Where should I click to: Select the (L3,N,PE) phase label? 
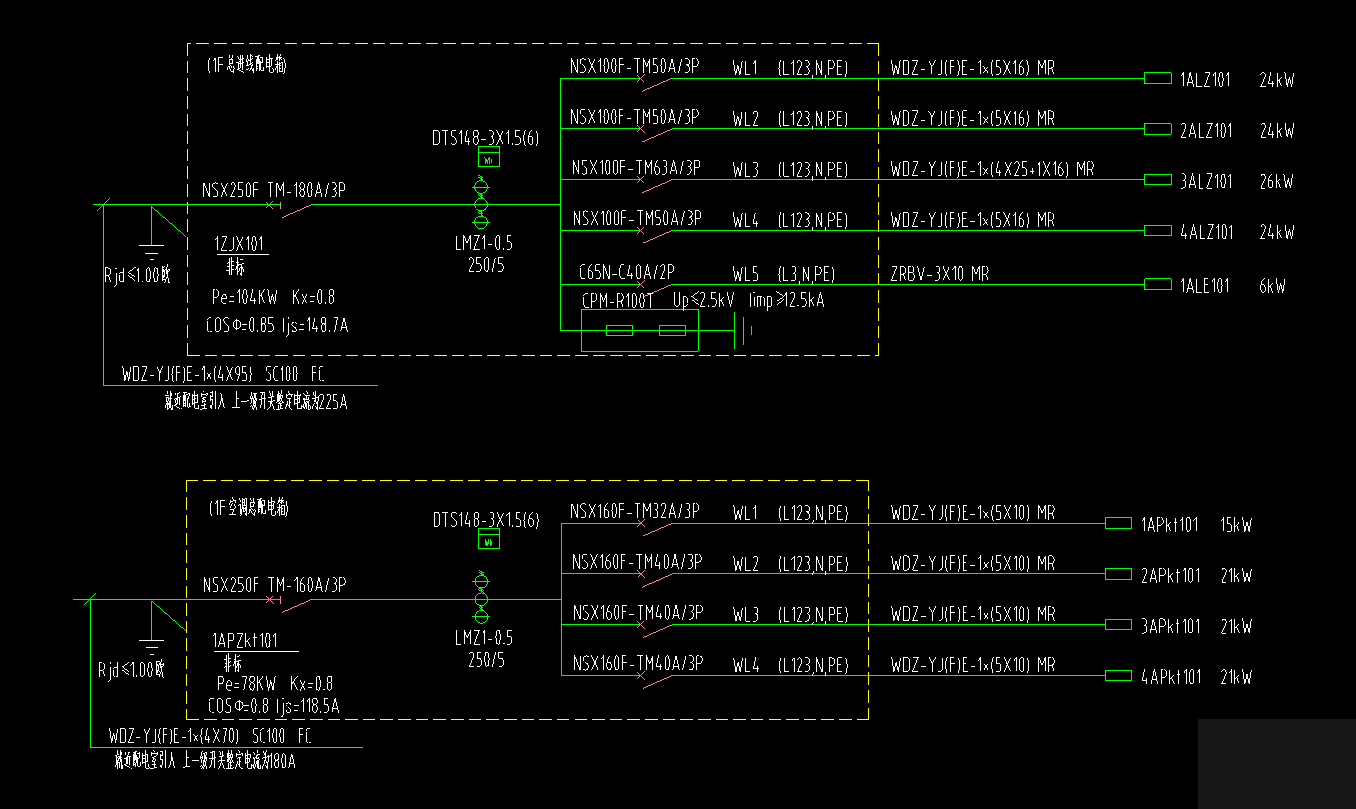806,274
